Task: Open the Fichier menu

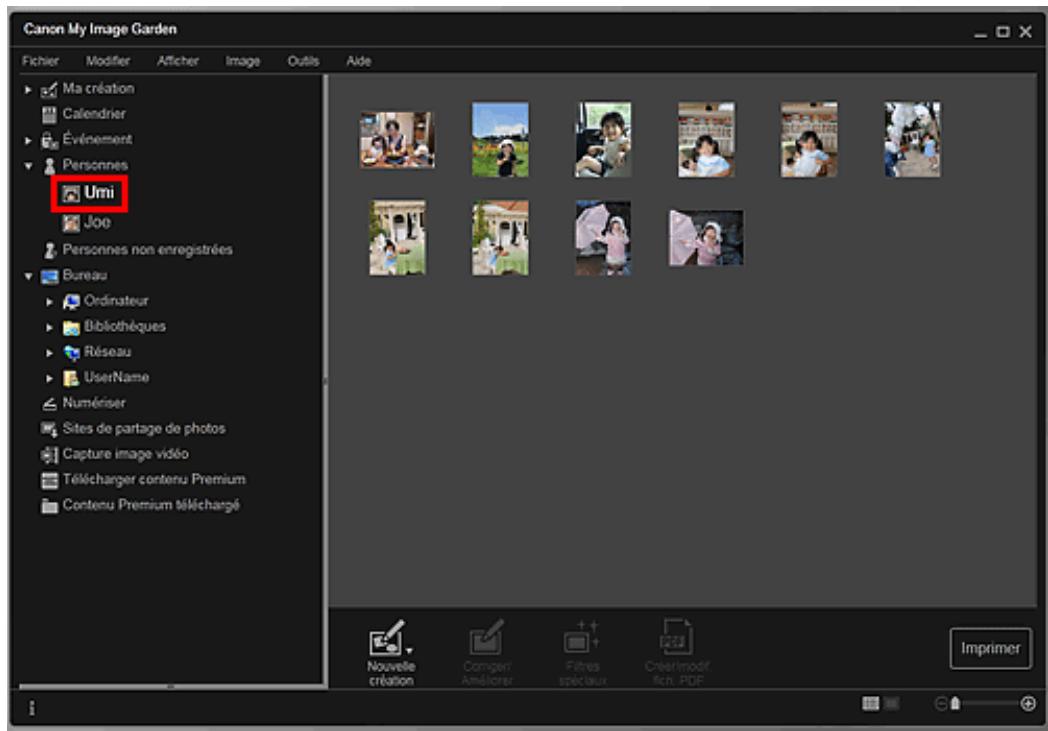Action: click(42, 61)
